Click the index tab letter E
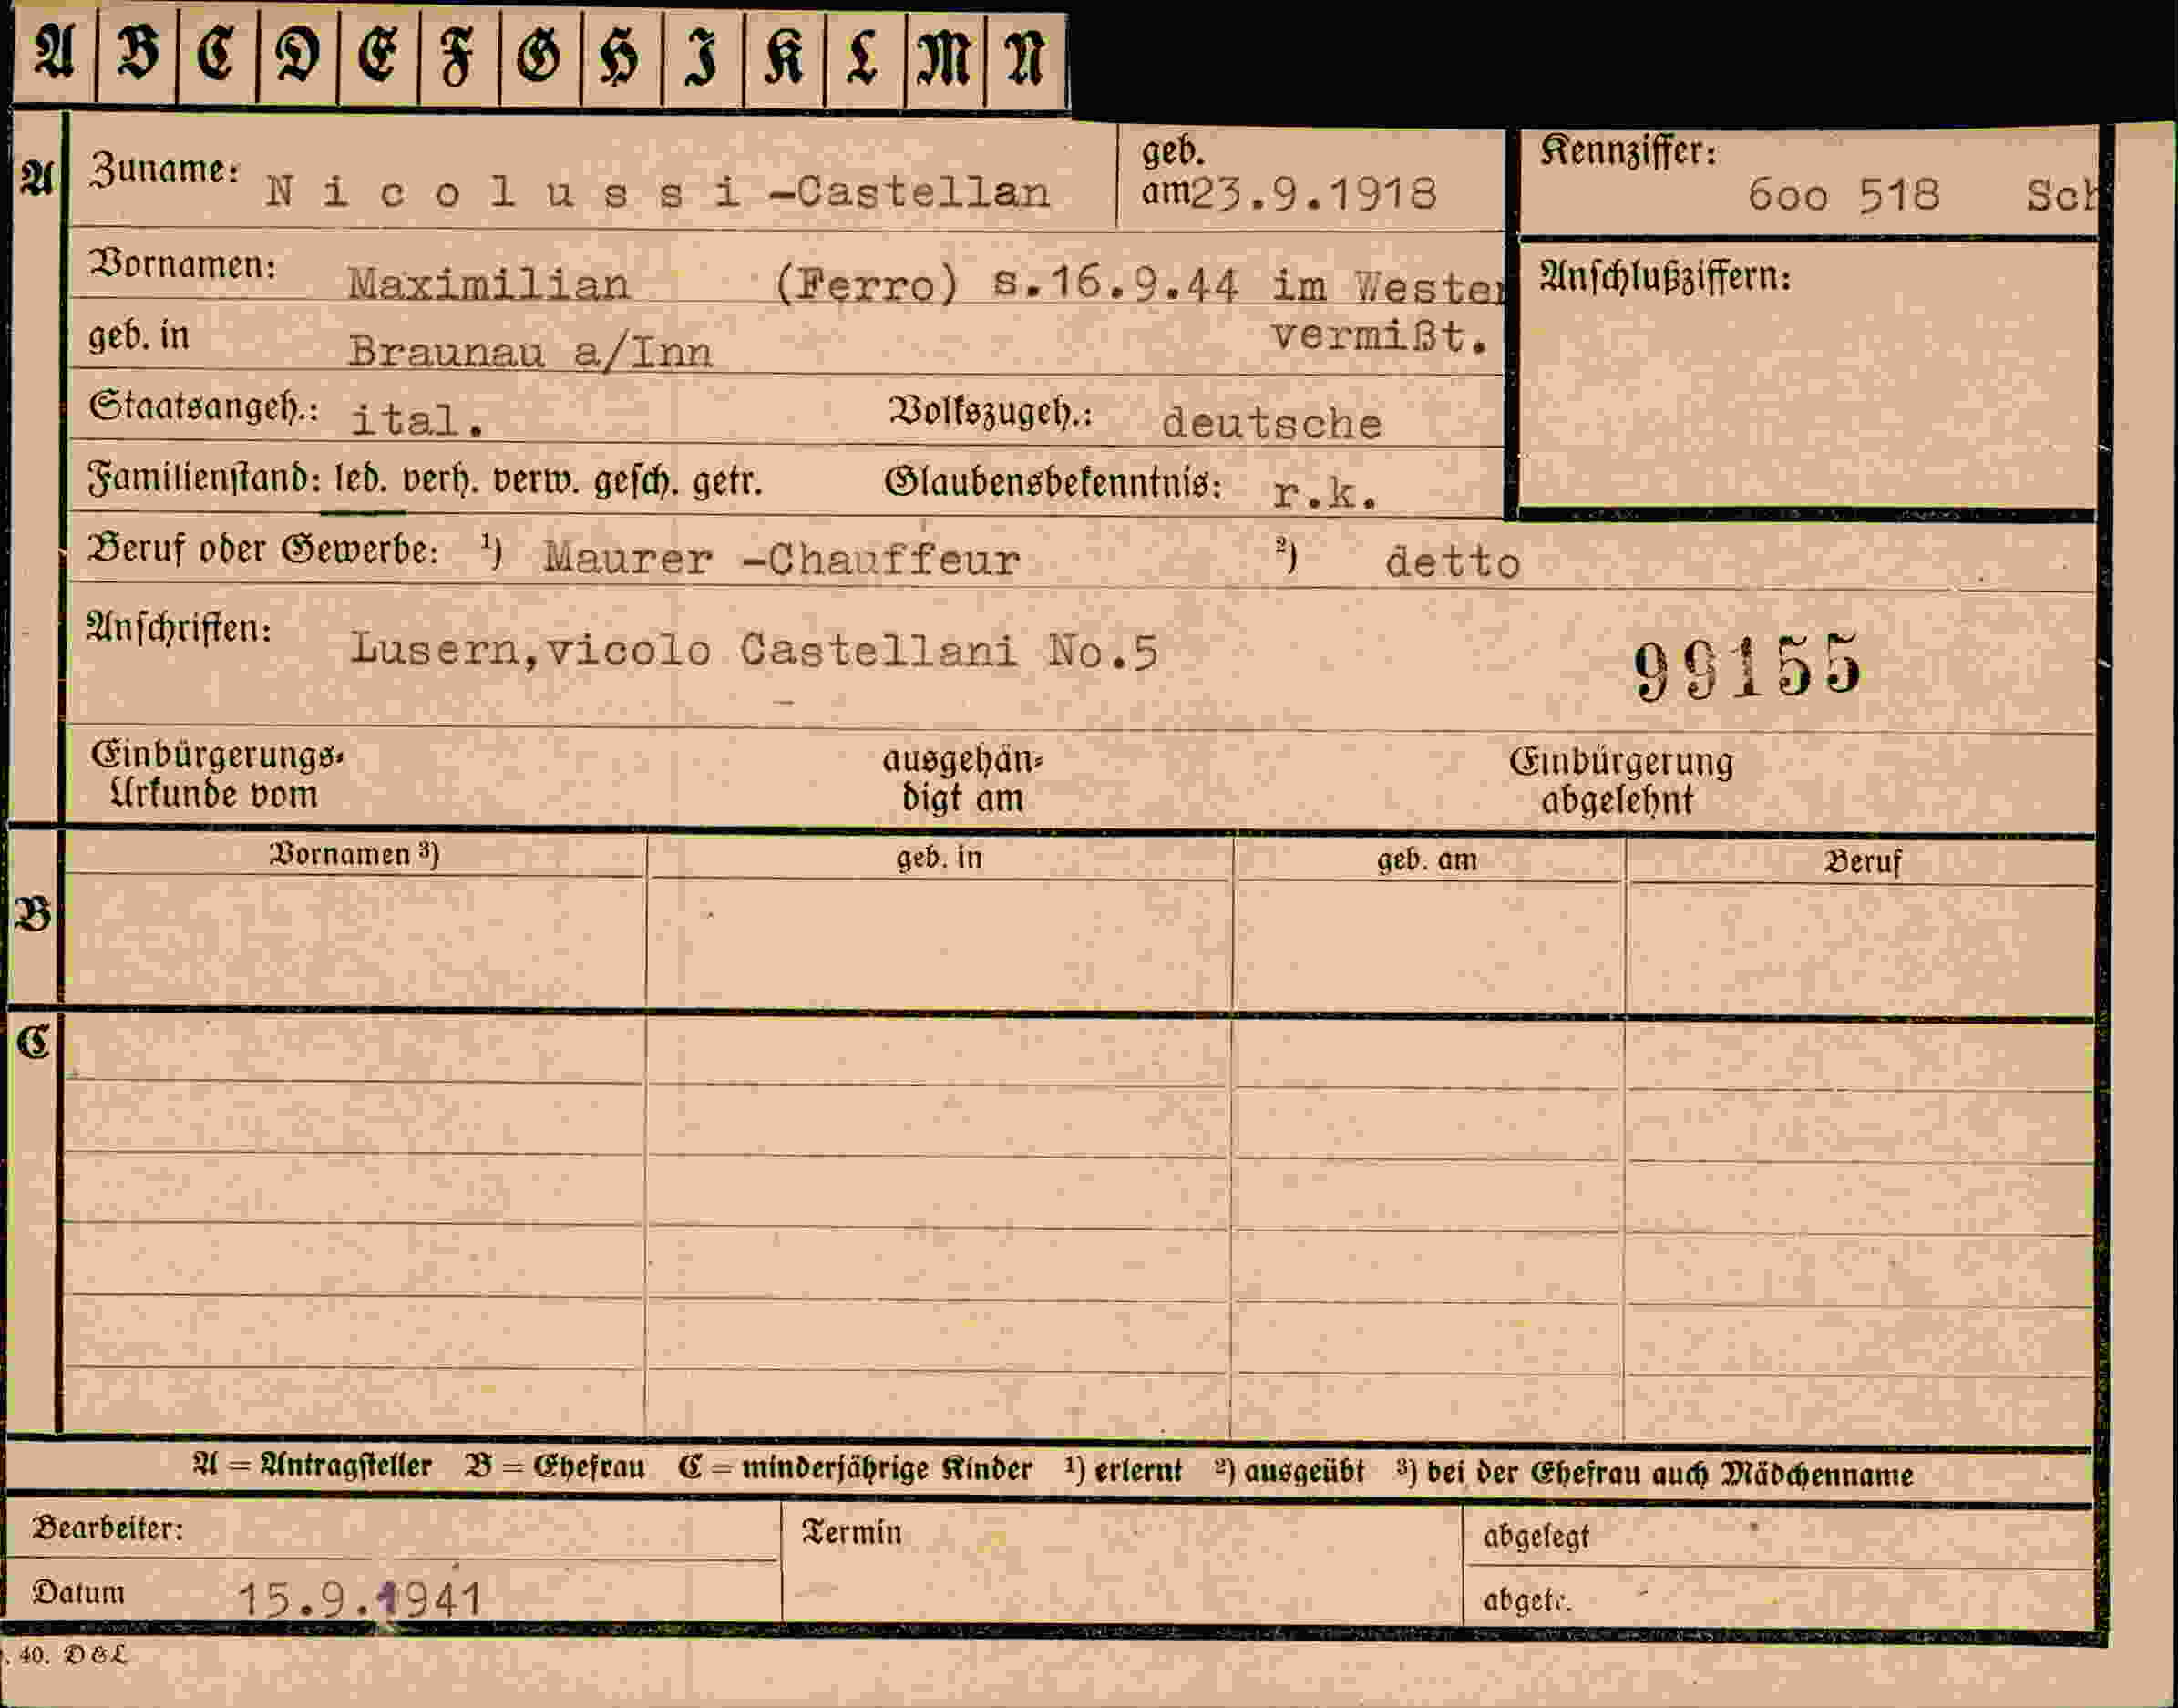The width and height of the screenshot is (2178, 1708). [x=379, y=55]
